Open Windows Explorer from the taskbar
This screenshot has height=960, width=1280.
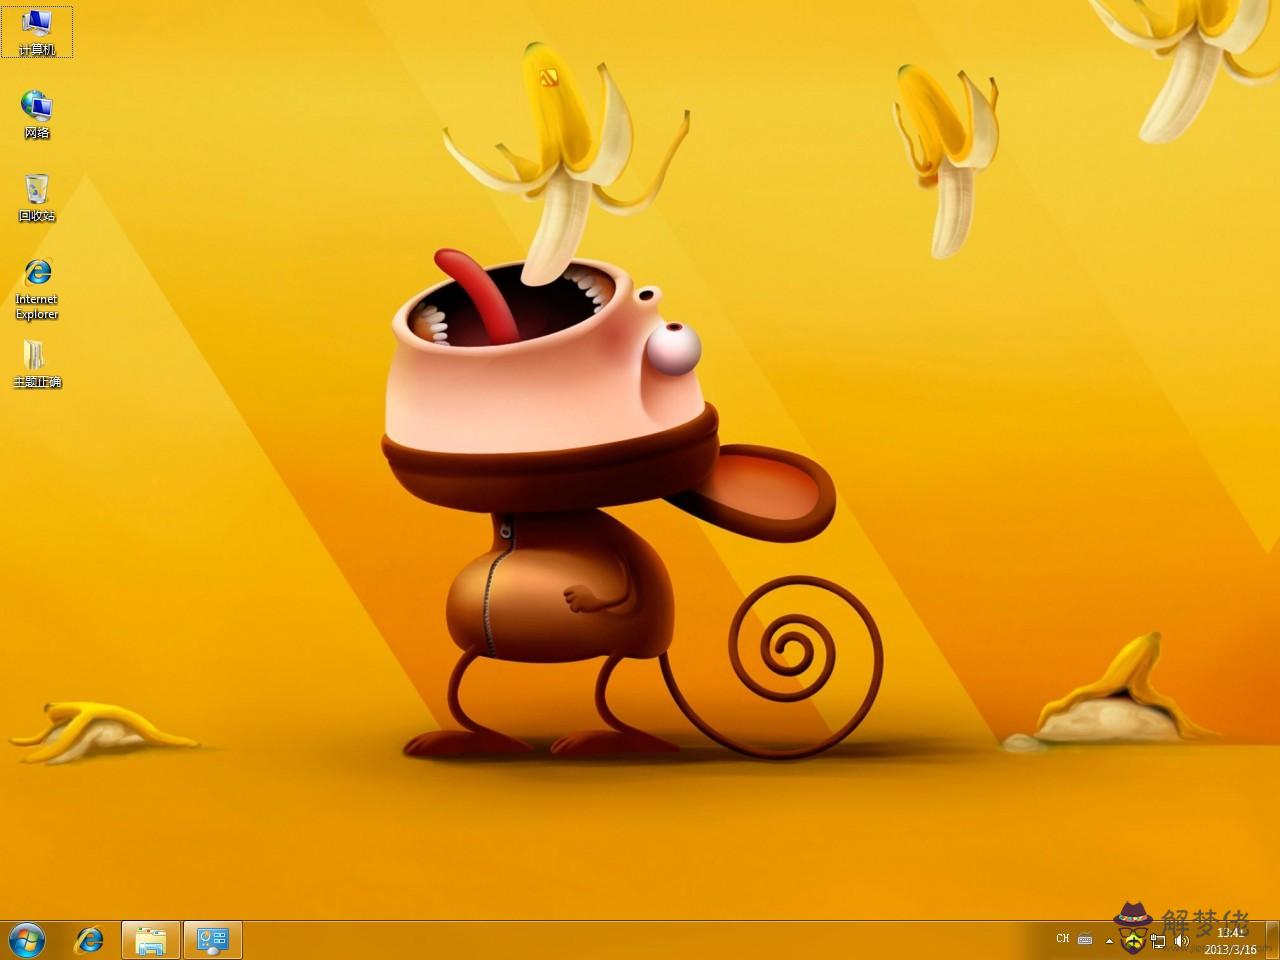click(151, 940)
